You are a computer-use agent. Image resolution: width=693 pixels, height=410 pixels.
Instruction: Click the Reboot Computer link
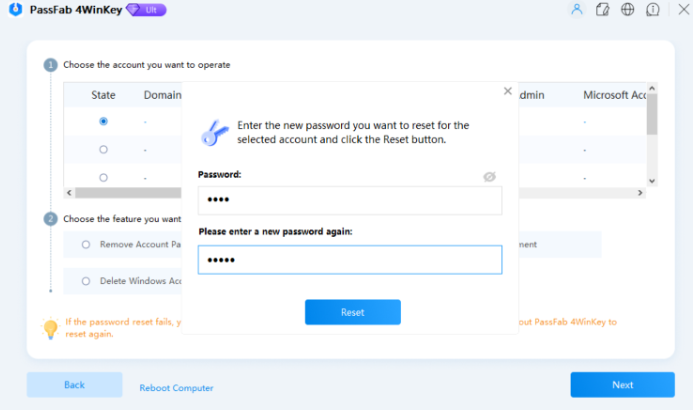tap(176, 388)
